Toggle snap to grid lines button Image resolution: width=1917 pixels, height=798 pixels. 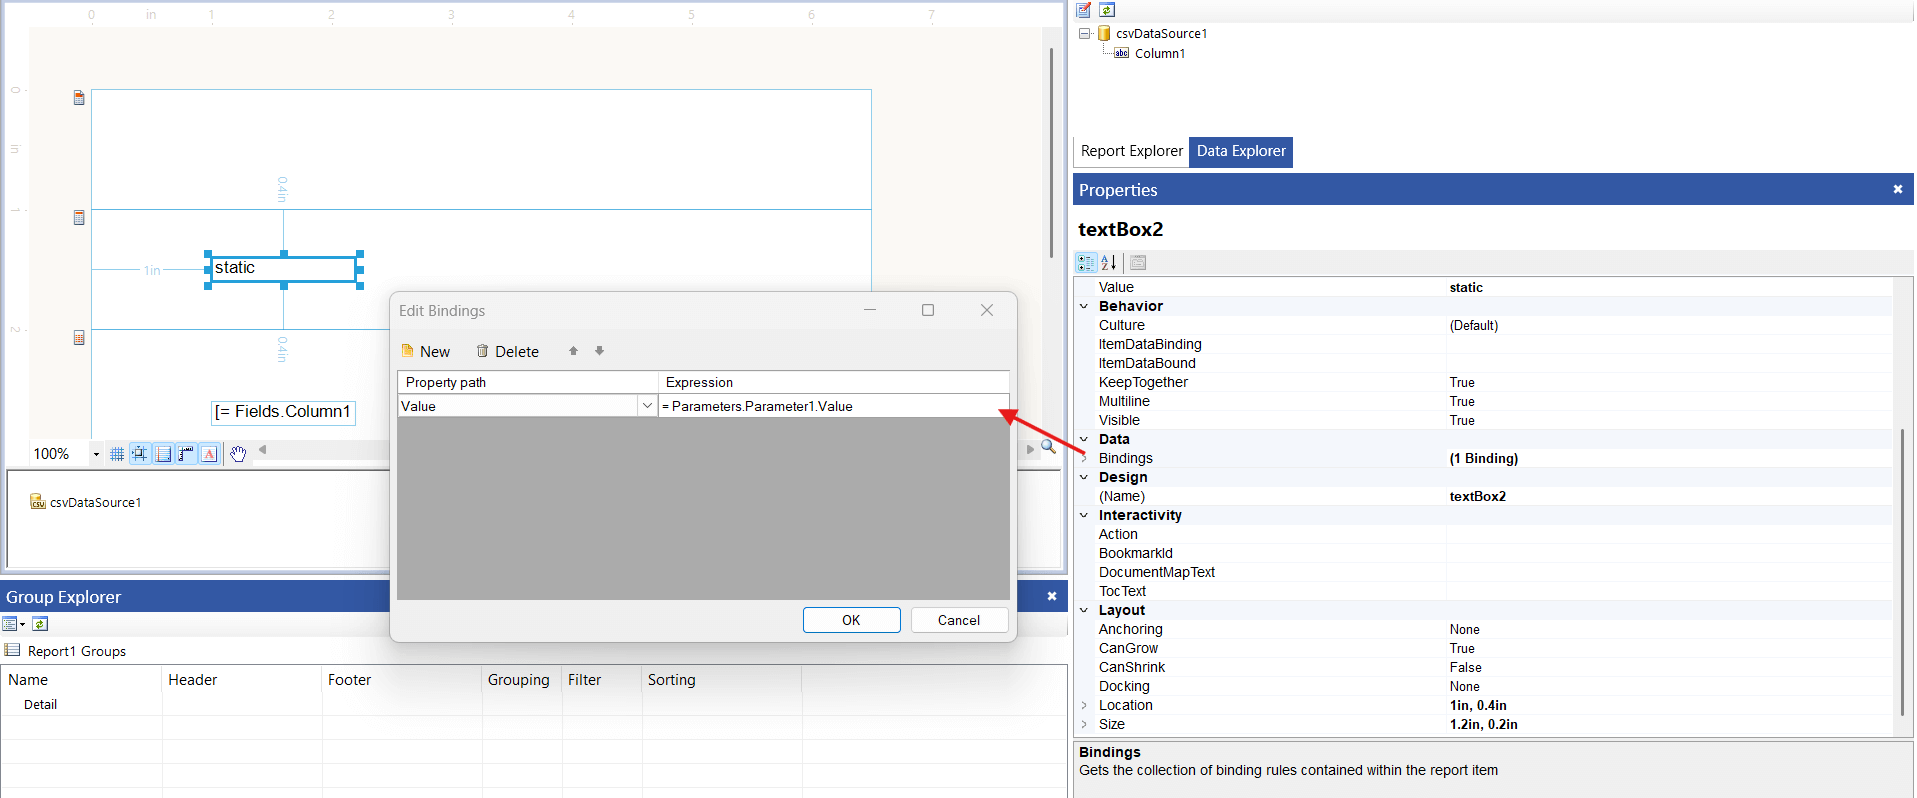pos(140,454)
